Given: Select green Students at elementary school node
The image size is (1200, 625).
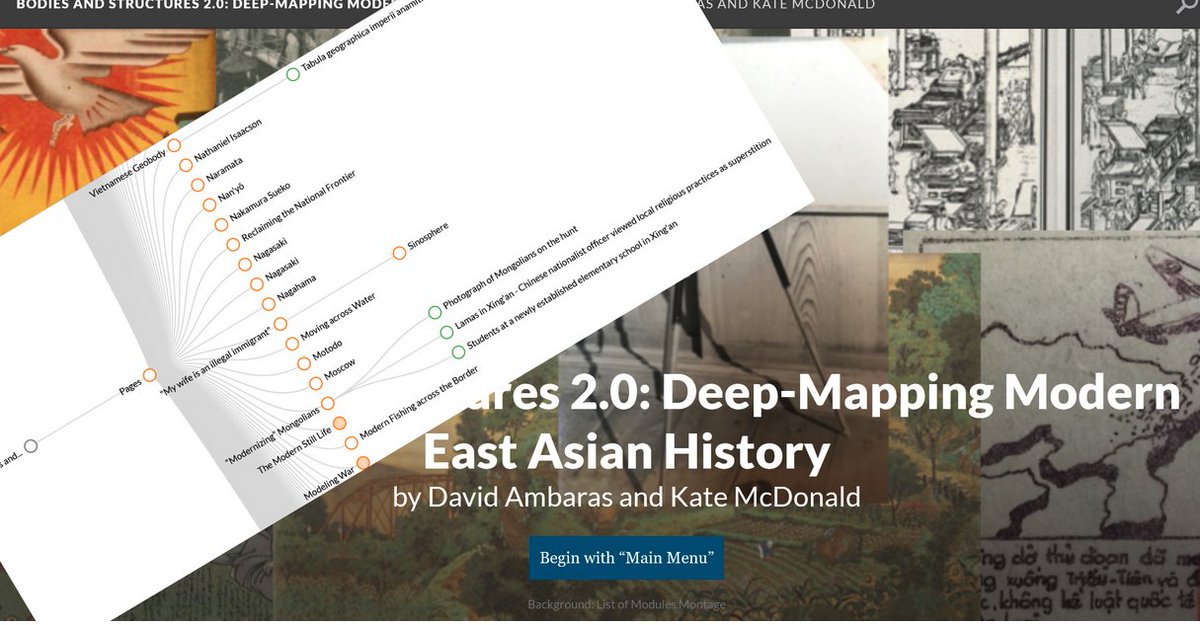Looking at the screenshot, I should (458, 352).
